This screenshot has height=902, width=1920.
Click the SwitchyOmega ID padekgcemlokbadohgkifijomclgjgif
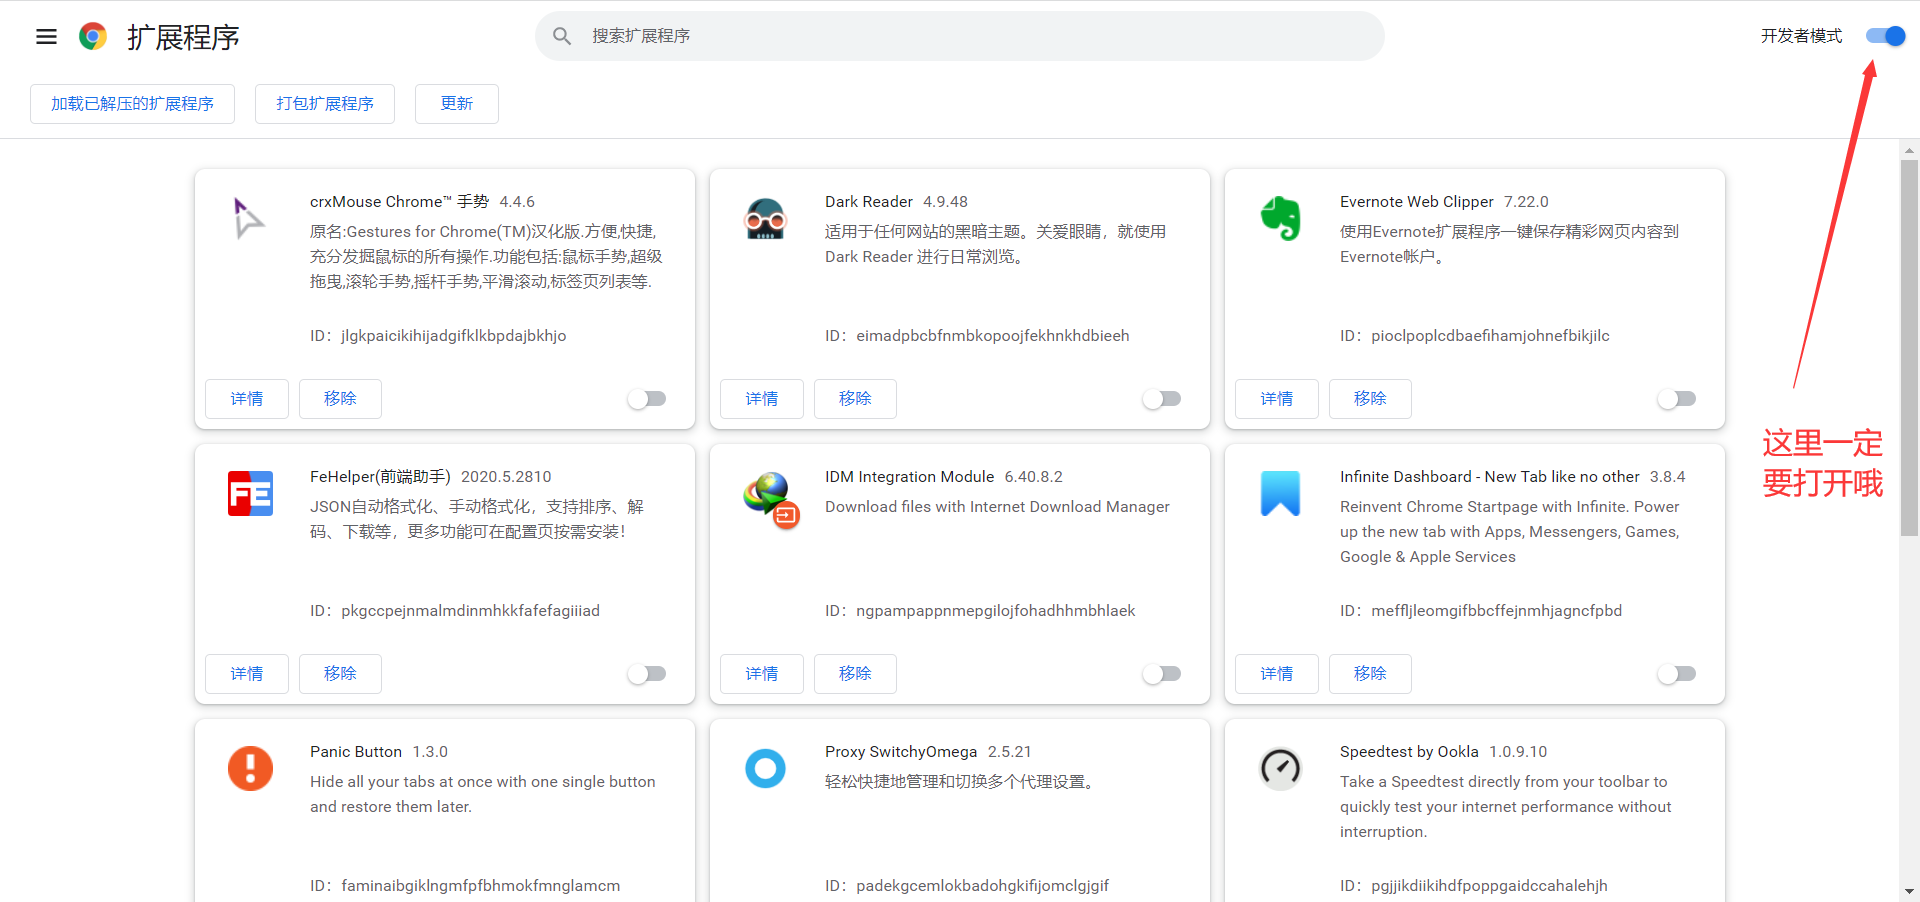pyautogui.click(x=983, y=886)
